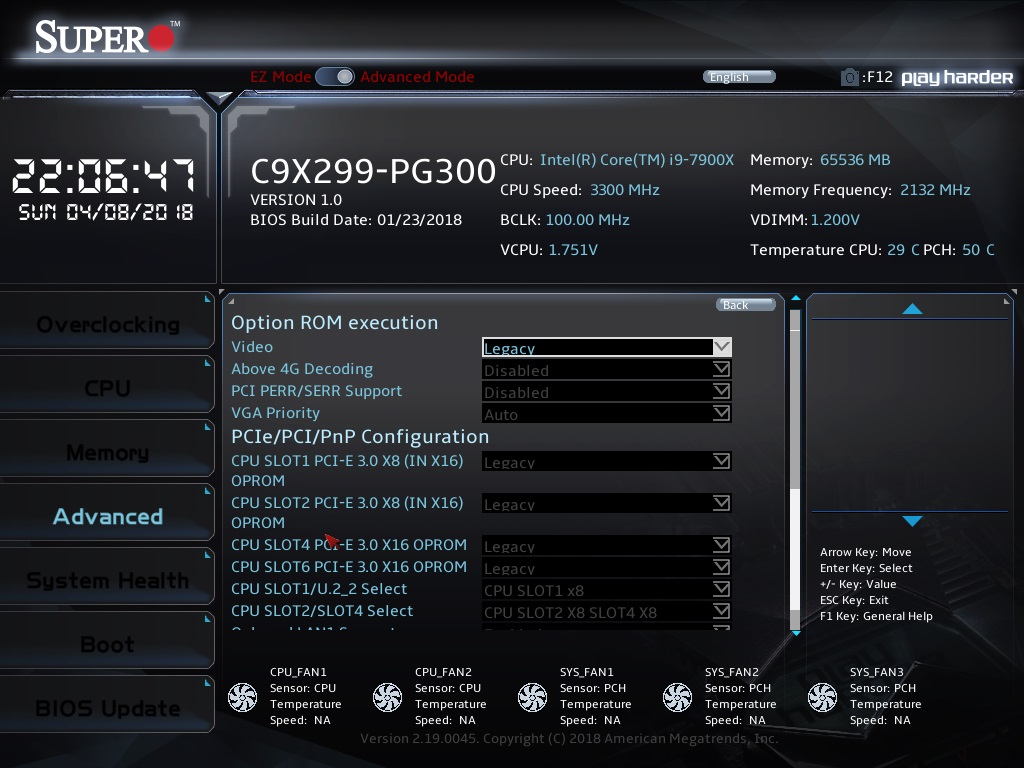Switch to the System Health section
The image size is (1024, 768).
tap(107, 581)
